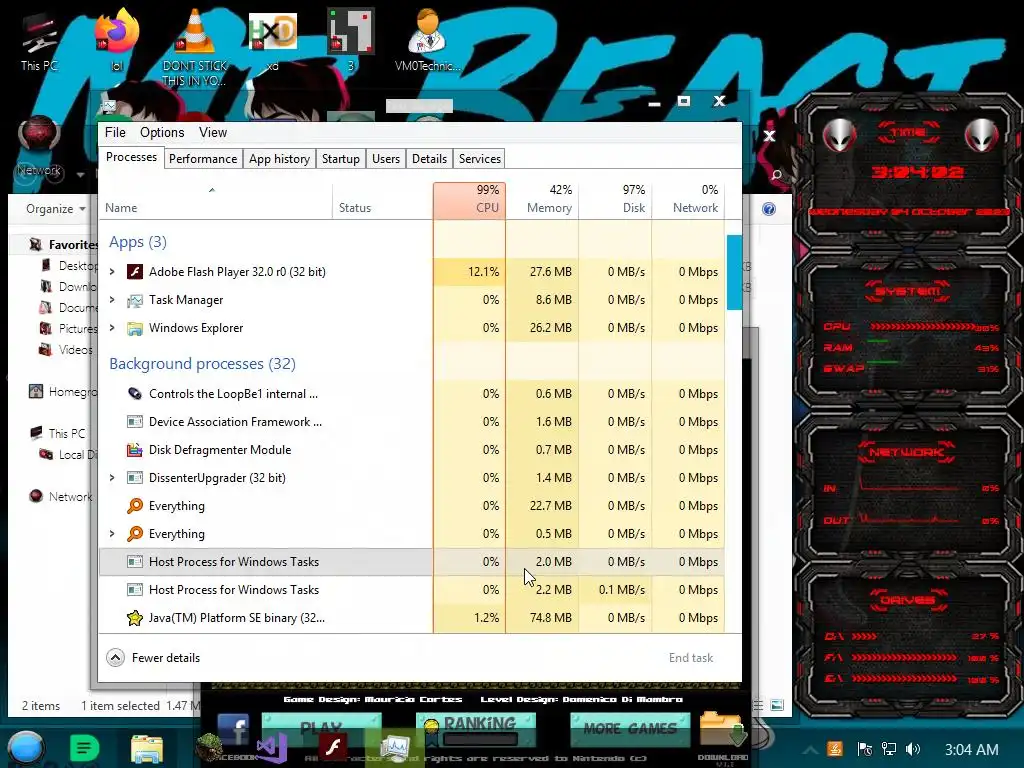Expand Adobe Flash Player process group
The width and height of the screenshot is (1024, 768).
[x=112, y=272]
